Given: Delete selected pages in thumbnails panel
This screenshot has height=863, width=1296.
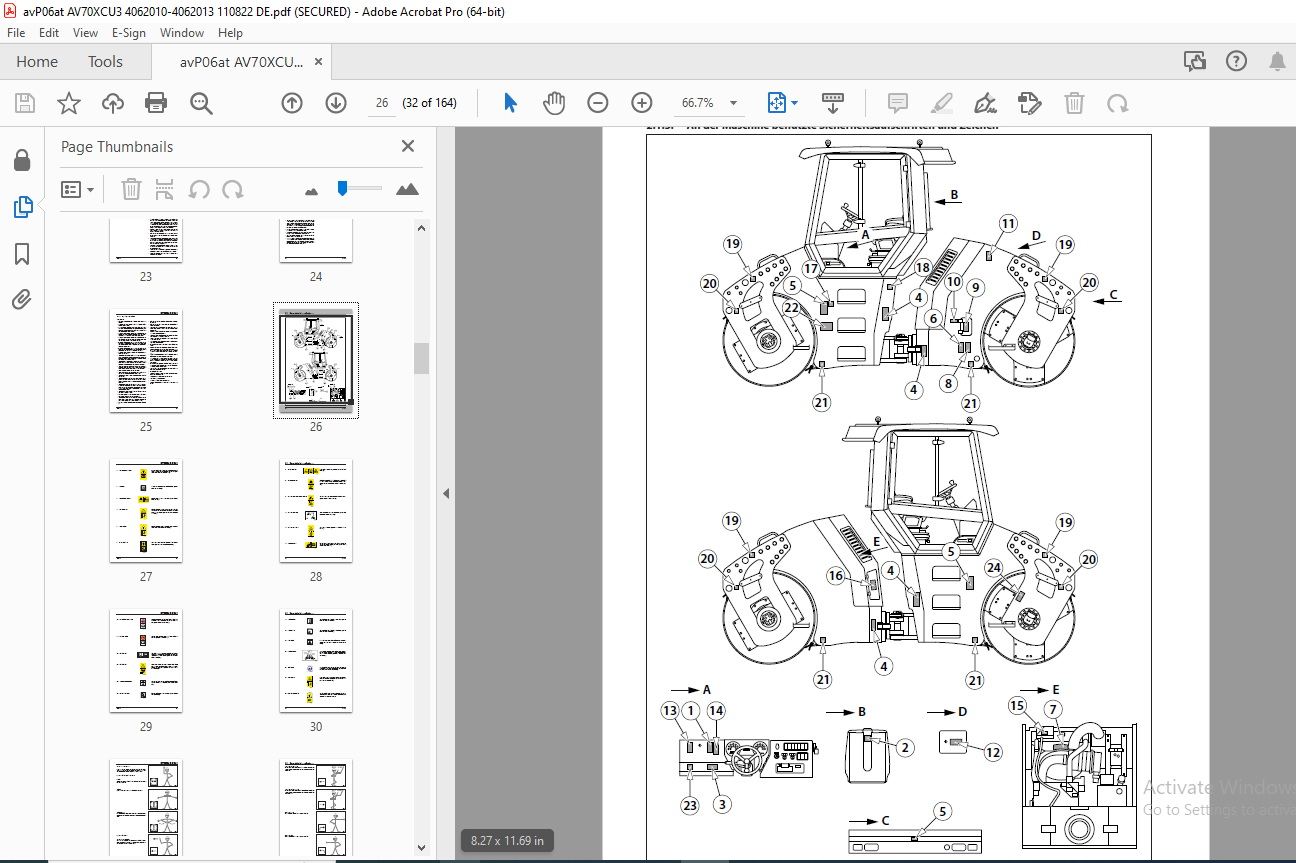Looking at the screenshot, I should pyautogui.click(x=132, y=189).
